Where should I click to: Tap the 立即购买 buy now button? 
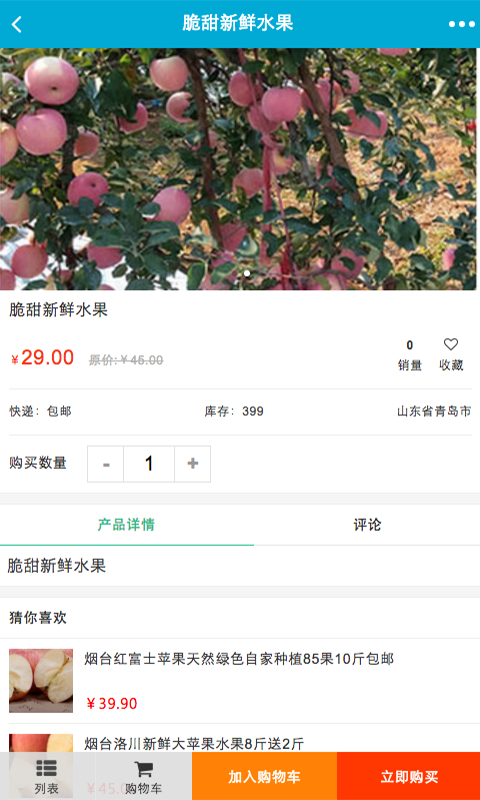click(x=409, y=777)
